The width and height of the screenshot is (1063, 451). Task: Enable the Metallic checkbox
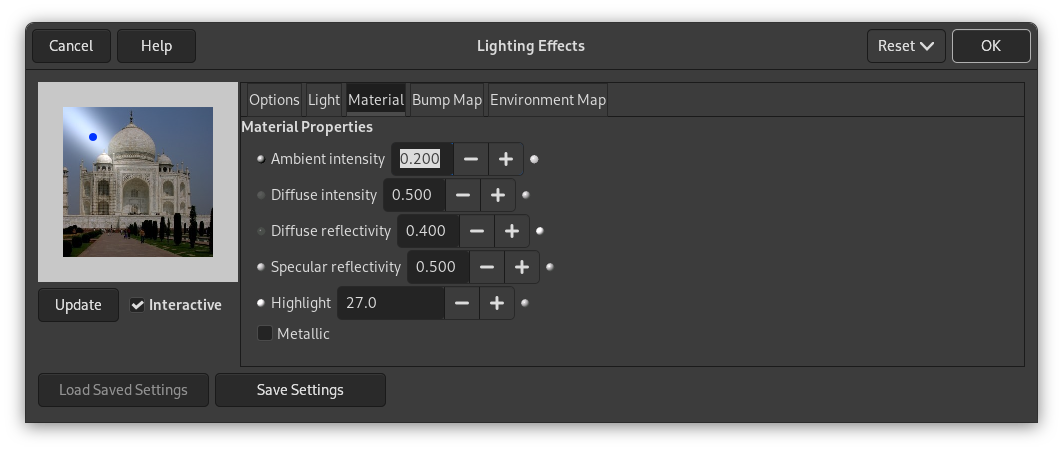(x=265, y=334)
